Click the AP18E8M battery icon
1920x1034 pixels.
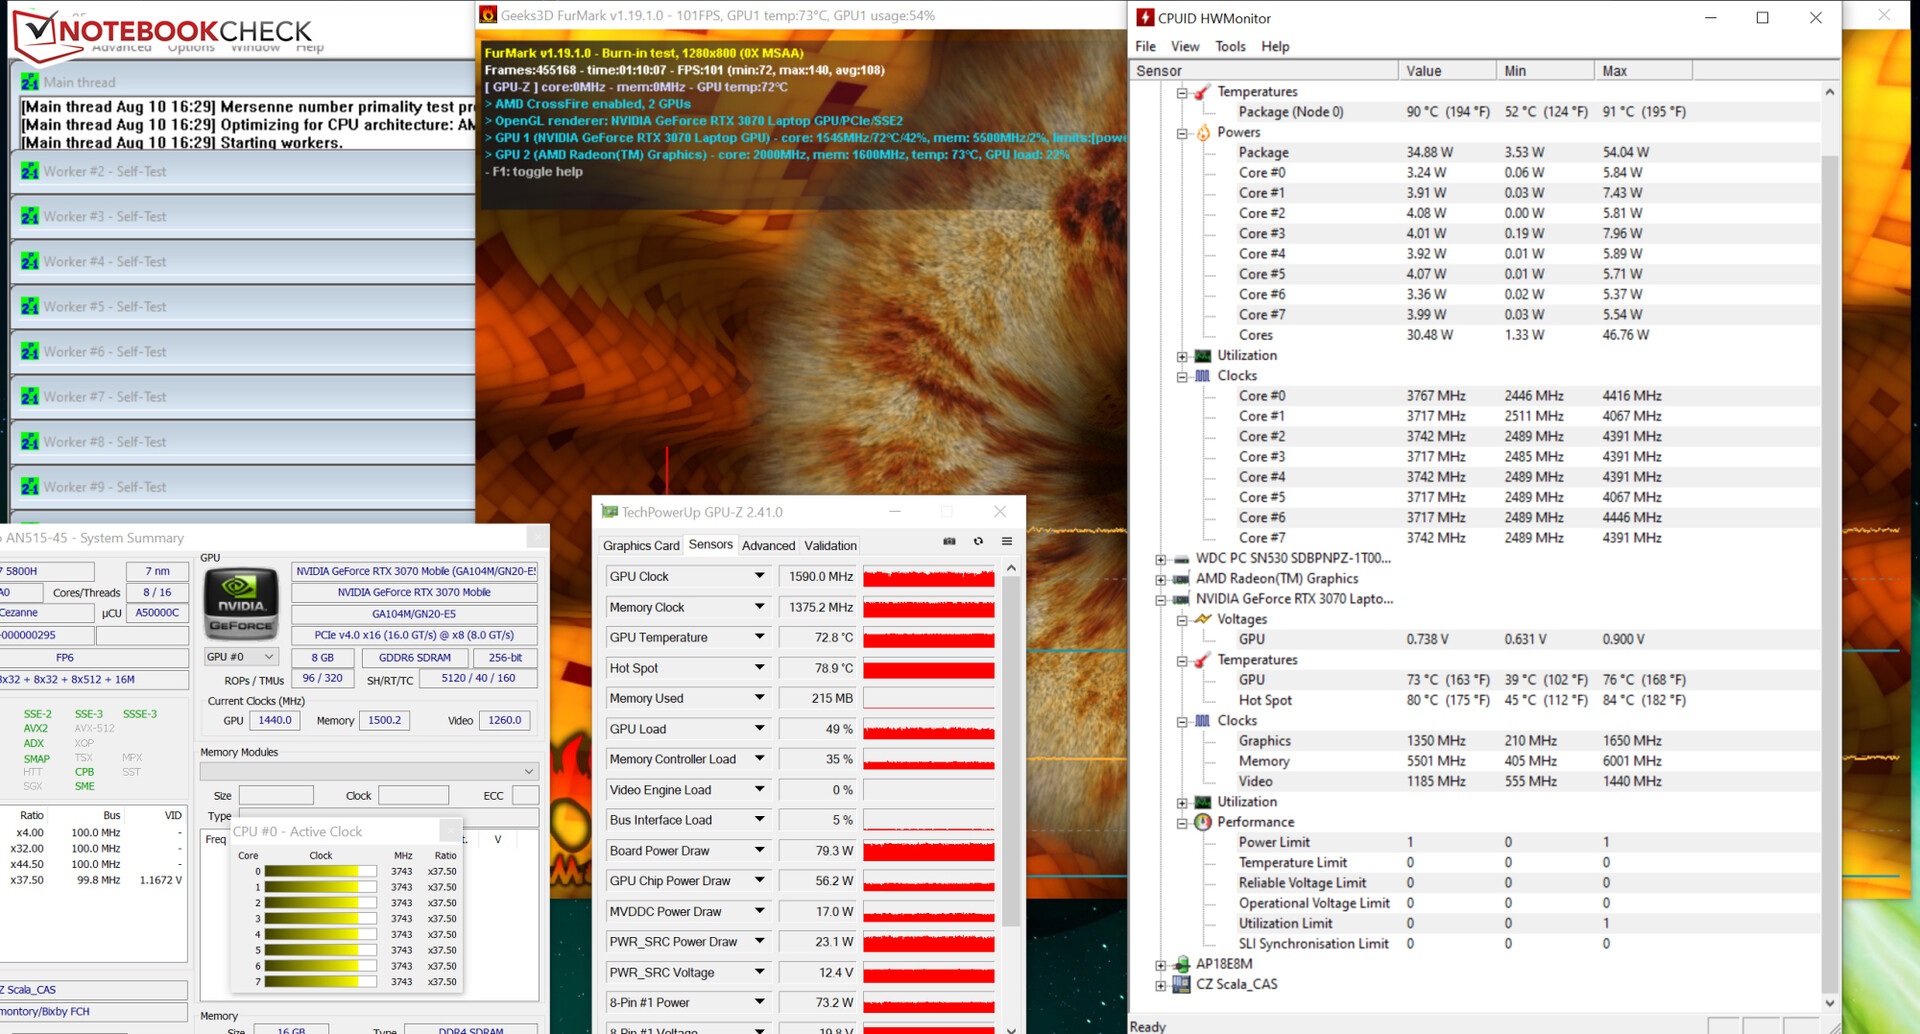coord(1181,964)
